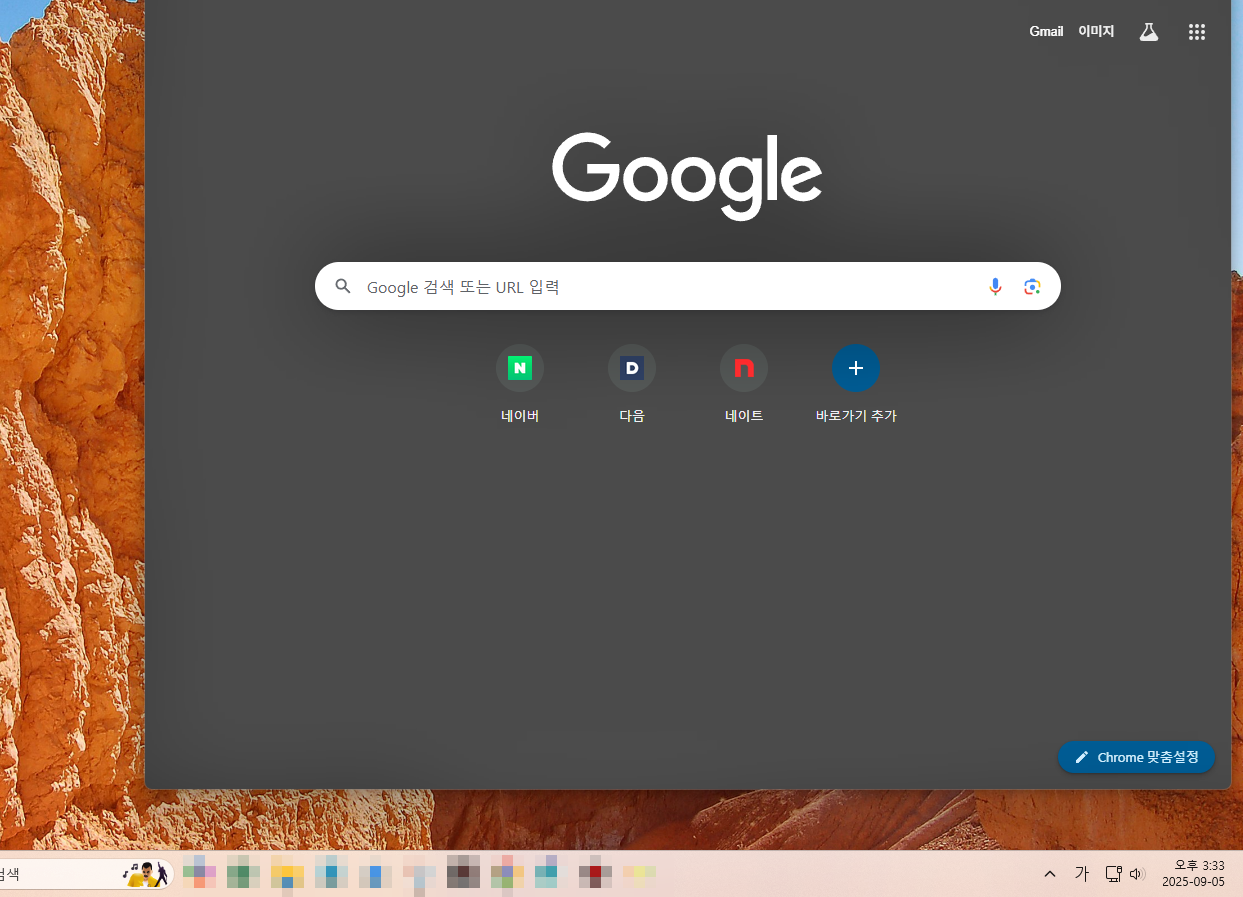Open the 다음 shortcut icon

pyautogui.click(x=632, y=368)
